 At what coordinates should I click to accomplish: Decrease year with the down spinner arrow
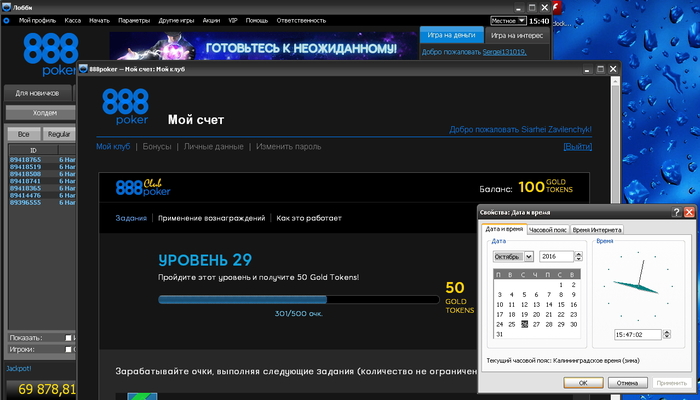tap(579, 259)
